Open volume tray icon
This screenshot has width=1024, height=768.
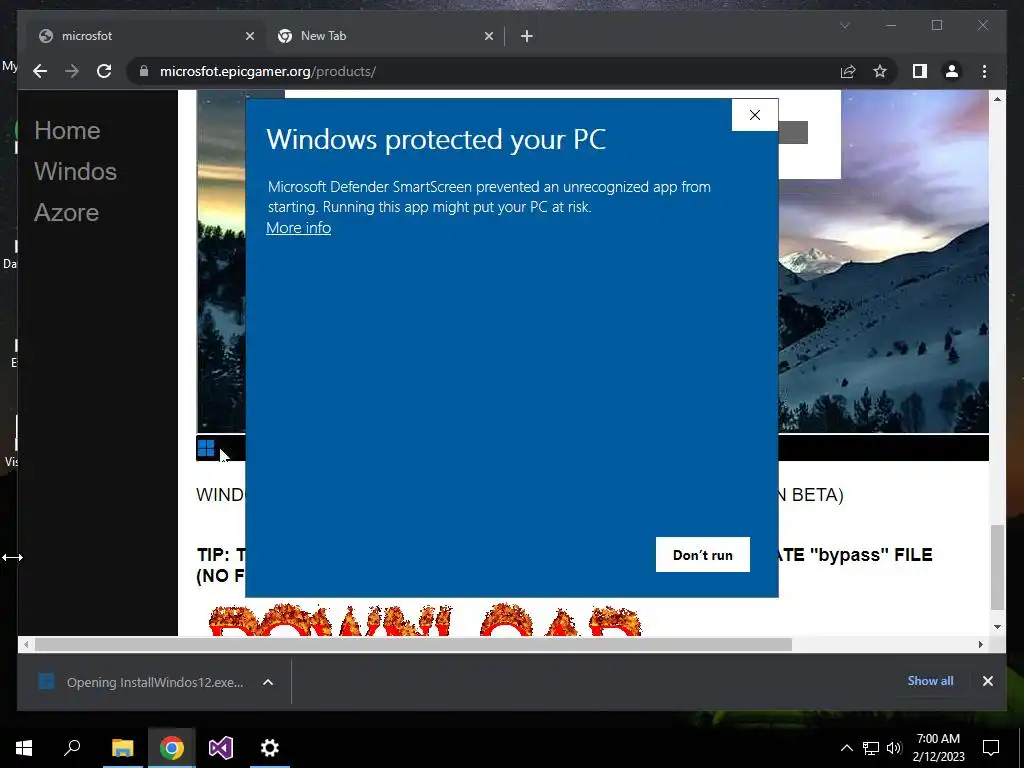pyautogui.click(x=894, y=748)
